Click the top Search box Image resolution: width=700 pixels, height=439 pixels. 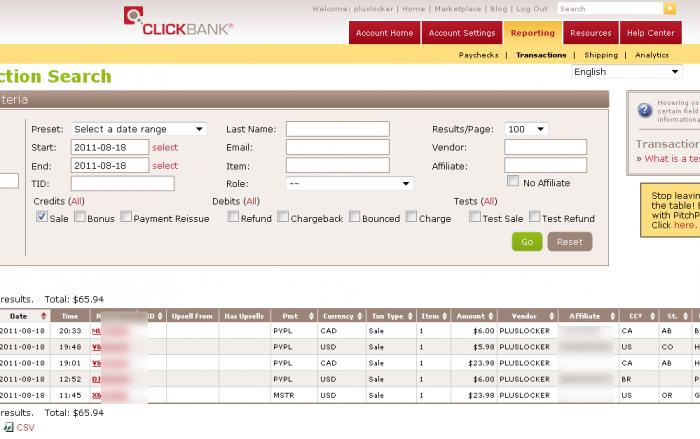click(610, 8)
